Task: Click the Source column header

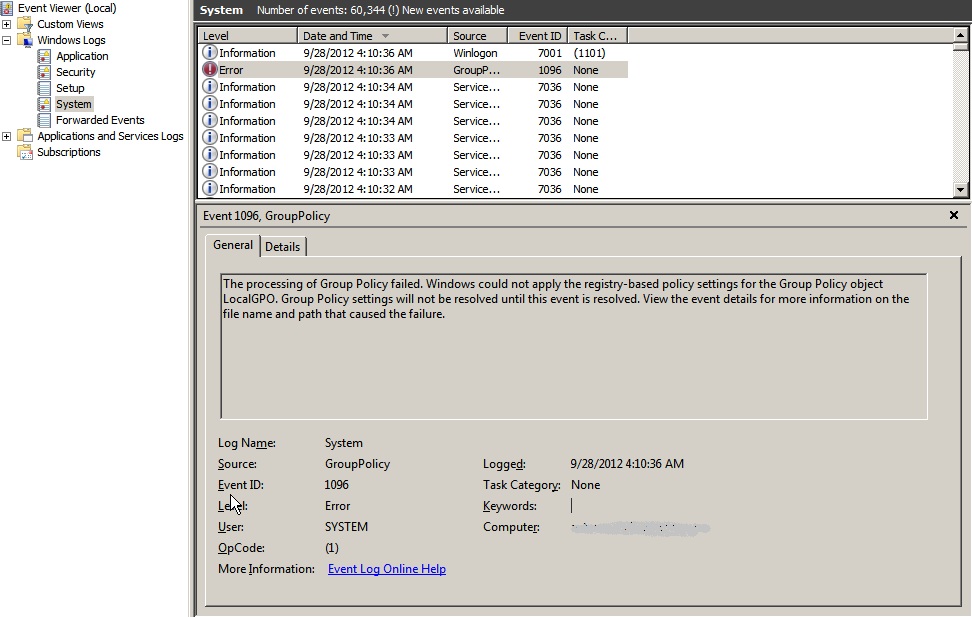Action: 477,36
